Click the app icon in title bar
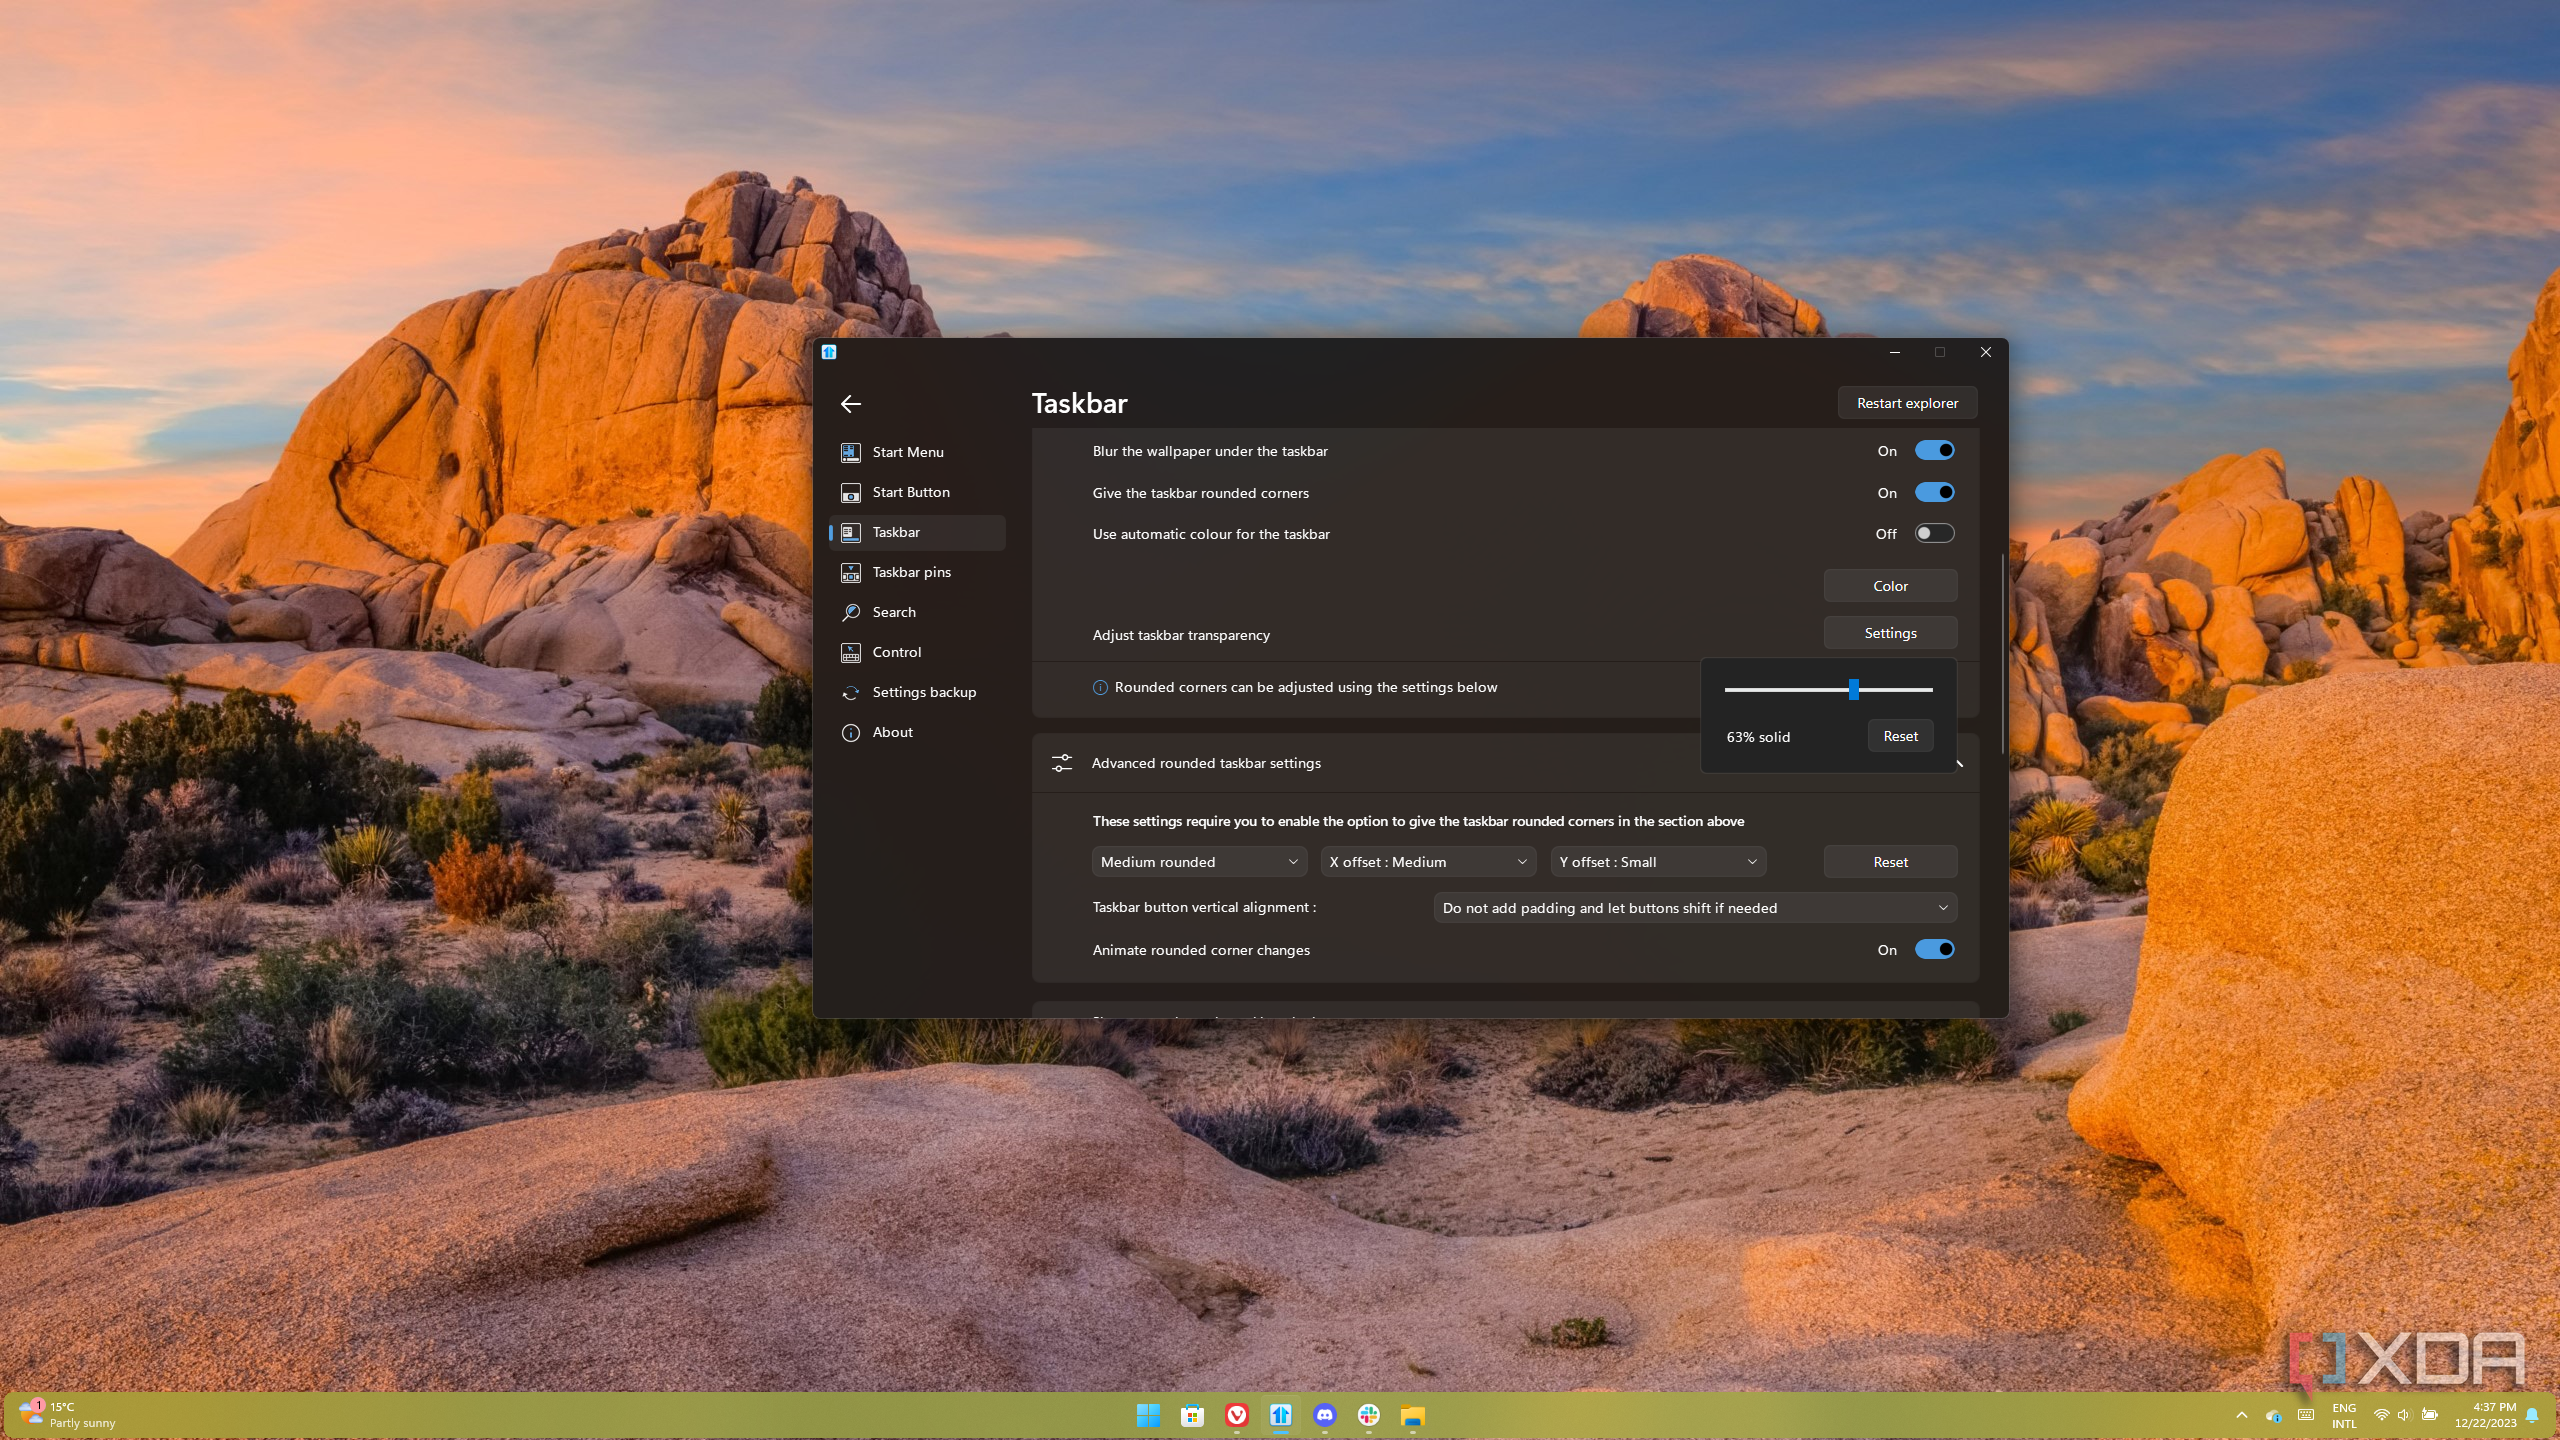Screen dimensions: 2560x1440 click(x=829, y=352)
